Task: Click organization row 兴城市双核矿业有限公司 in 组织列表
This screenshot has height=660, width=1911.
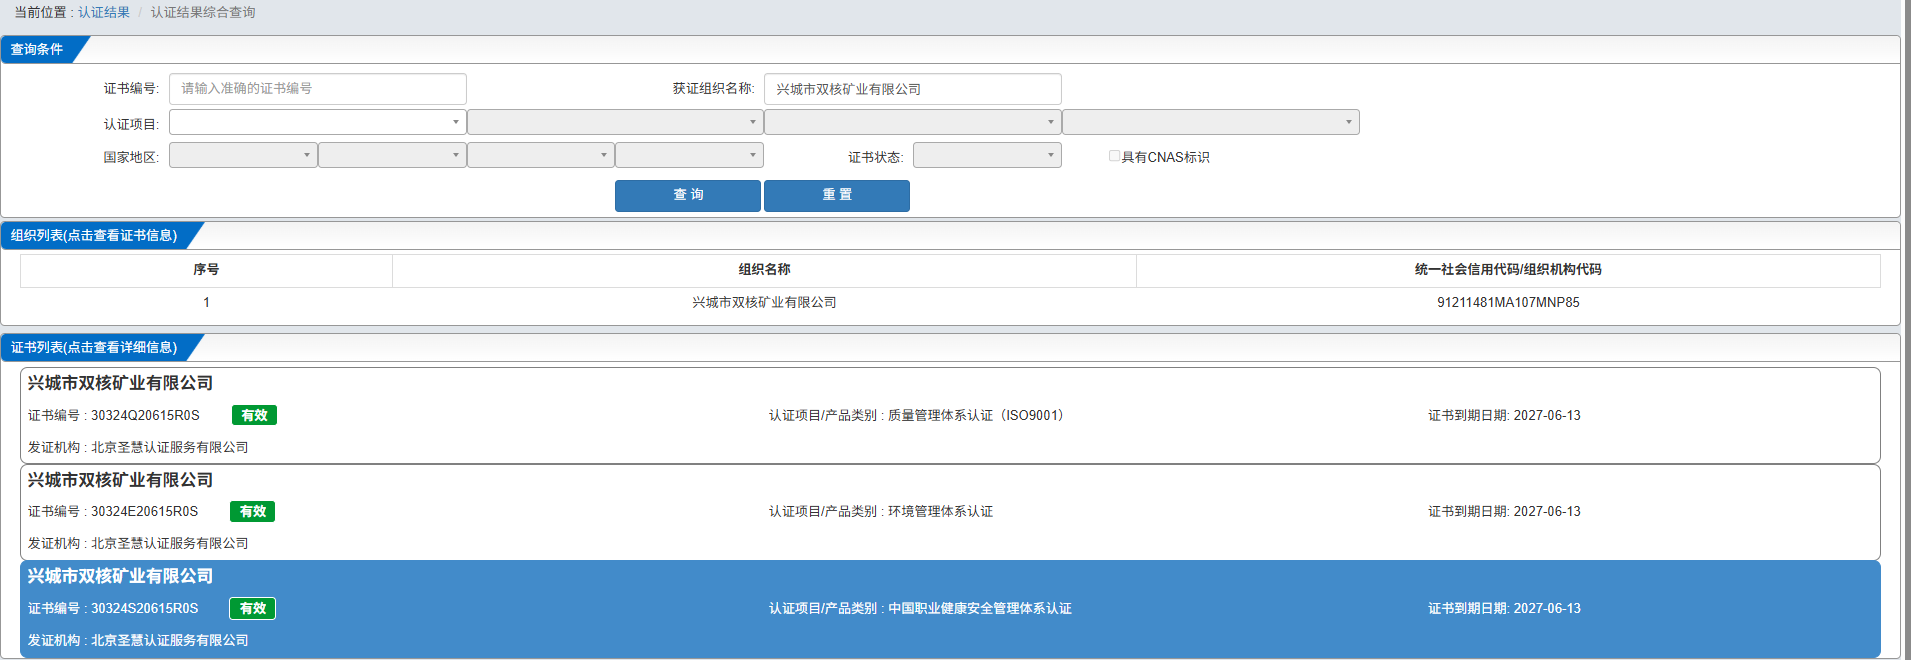Action: coord(764,302)
